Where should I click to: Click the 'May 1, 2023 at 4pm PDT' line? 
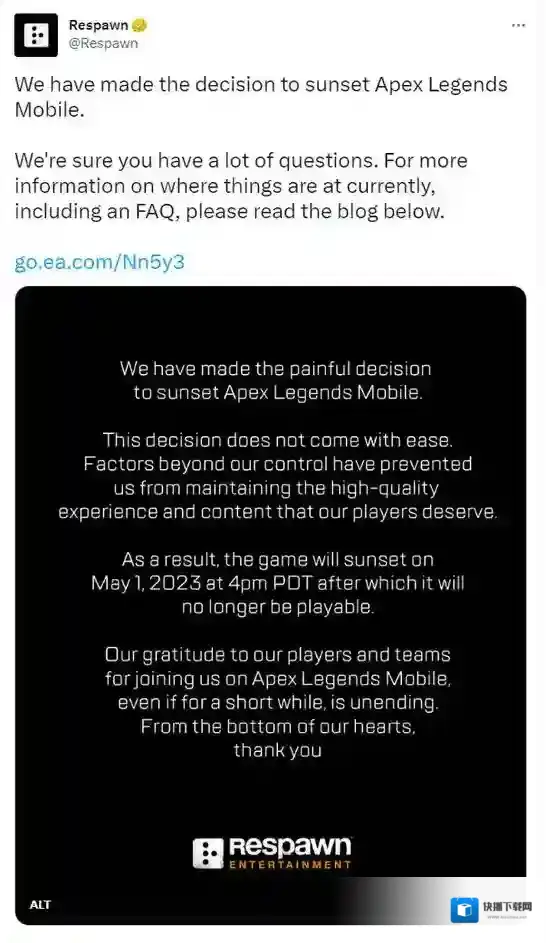[278, 583]
